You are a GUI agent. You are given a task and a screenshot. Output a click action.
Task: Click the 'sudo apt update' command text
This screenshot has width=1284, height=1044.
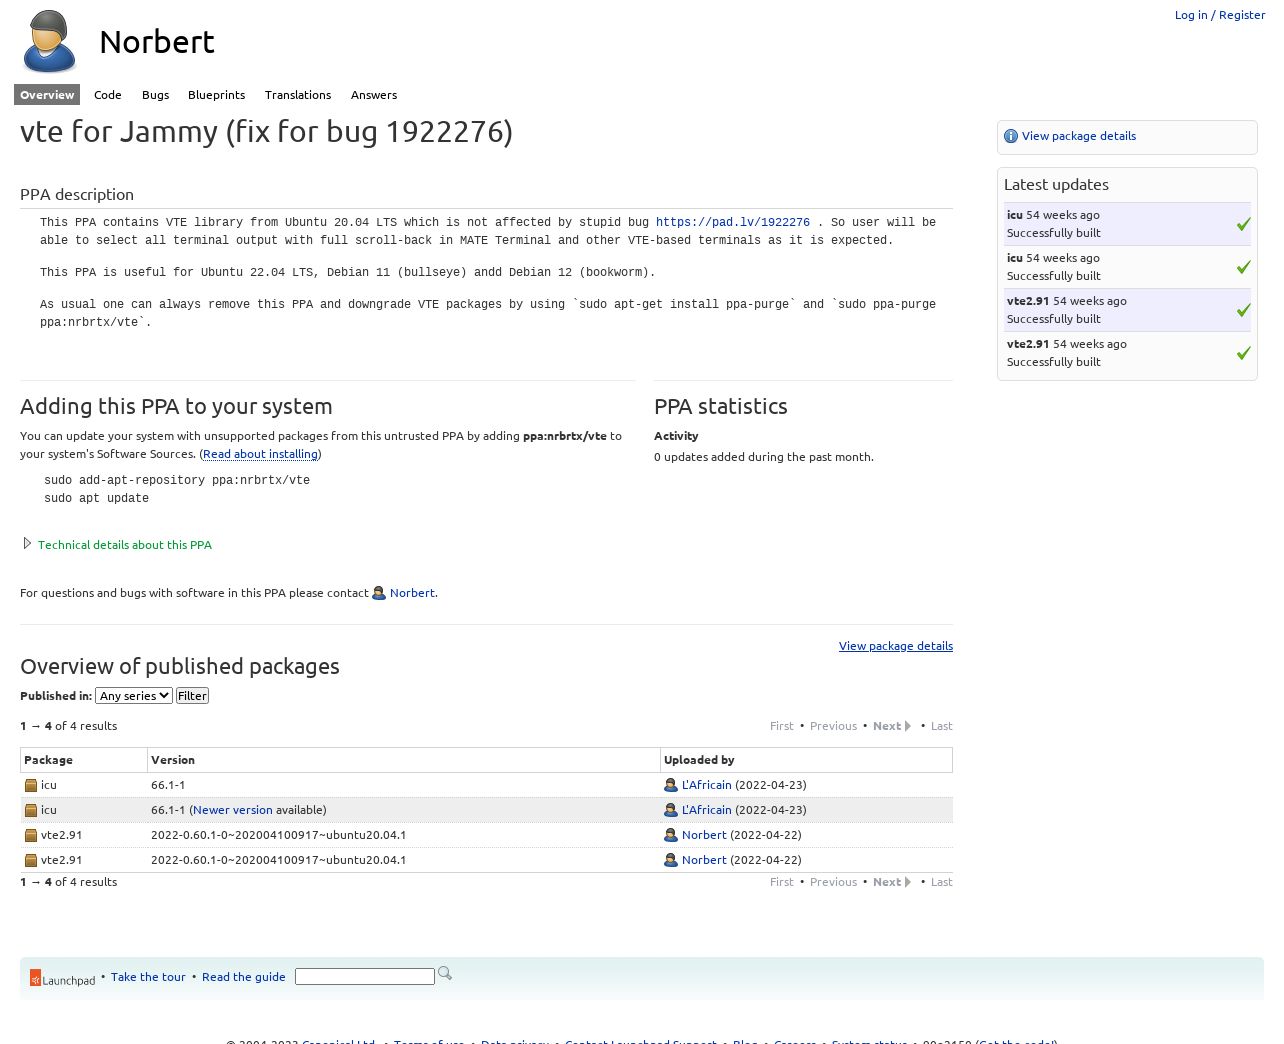pos(96,499)
